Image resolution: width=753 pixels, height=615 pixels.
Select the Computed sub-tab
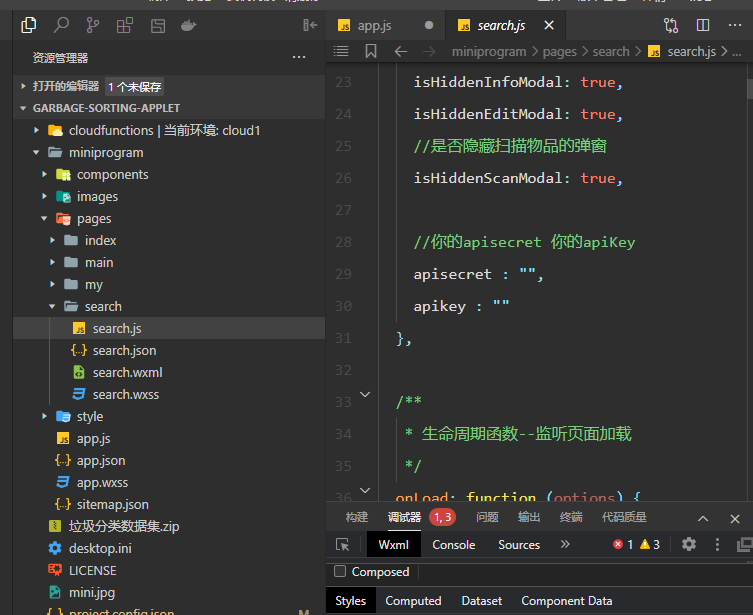coord(413,601)
